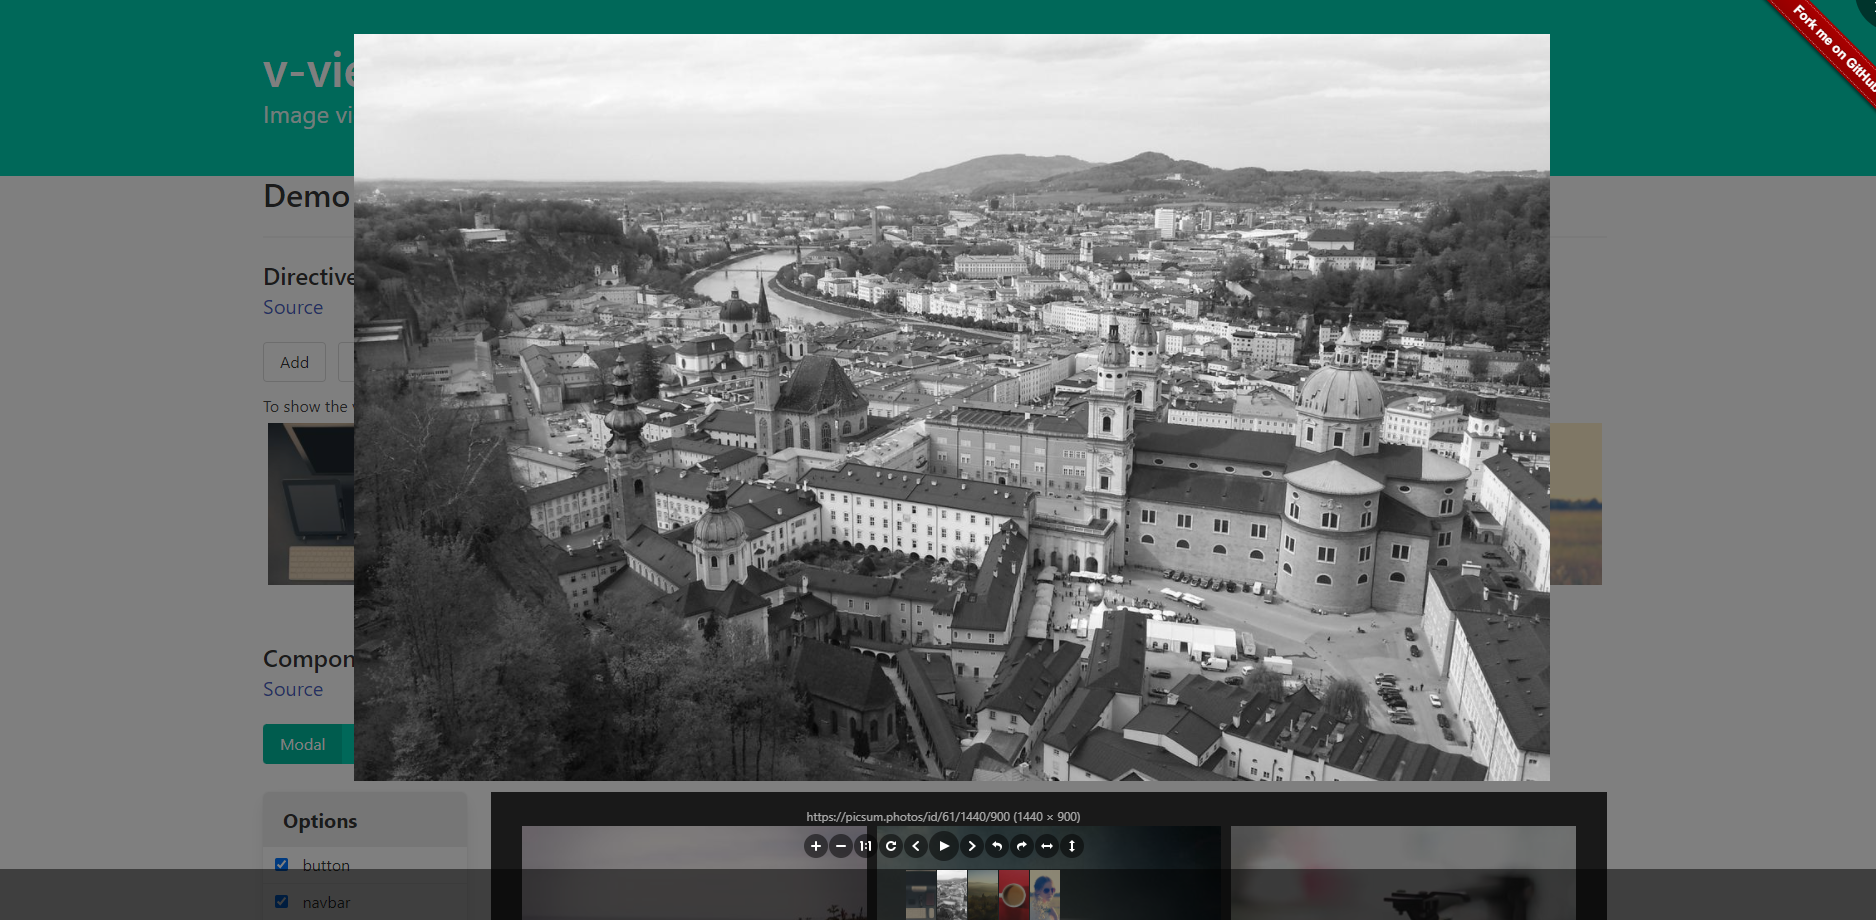This screenshot has width=1876, height=920.
Task: Rotate the image right (clockwise)
Action: point(1022,846)
